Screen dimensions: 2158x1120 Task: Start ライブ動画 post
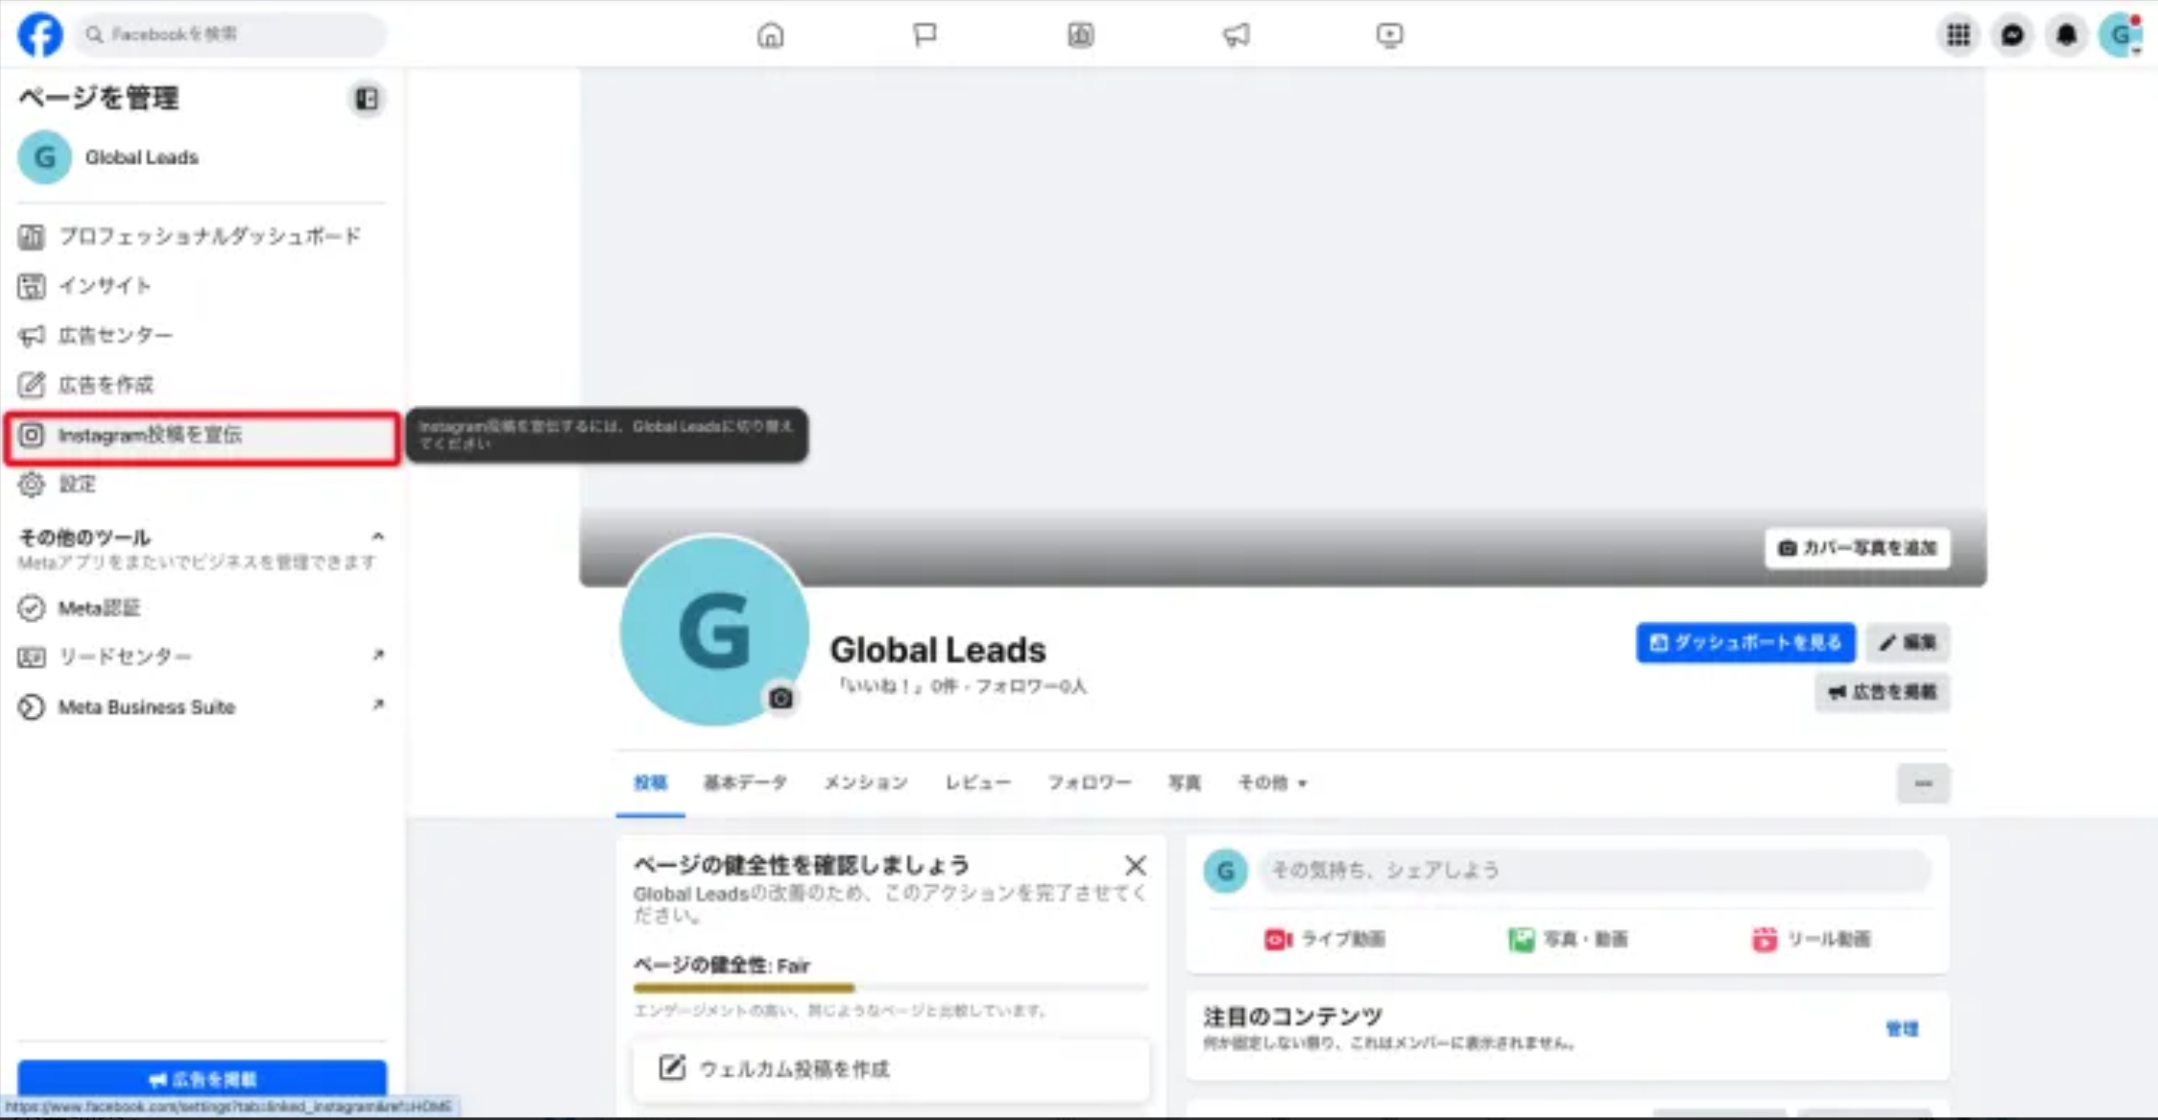click(x=1324, y=939)
